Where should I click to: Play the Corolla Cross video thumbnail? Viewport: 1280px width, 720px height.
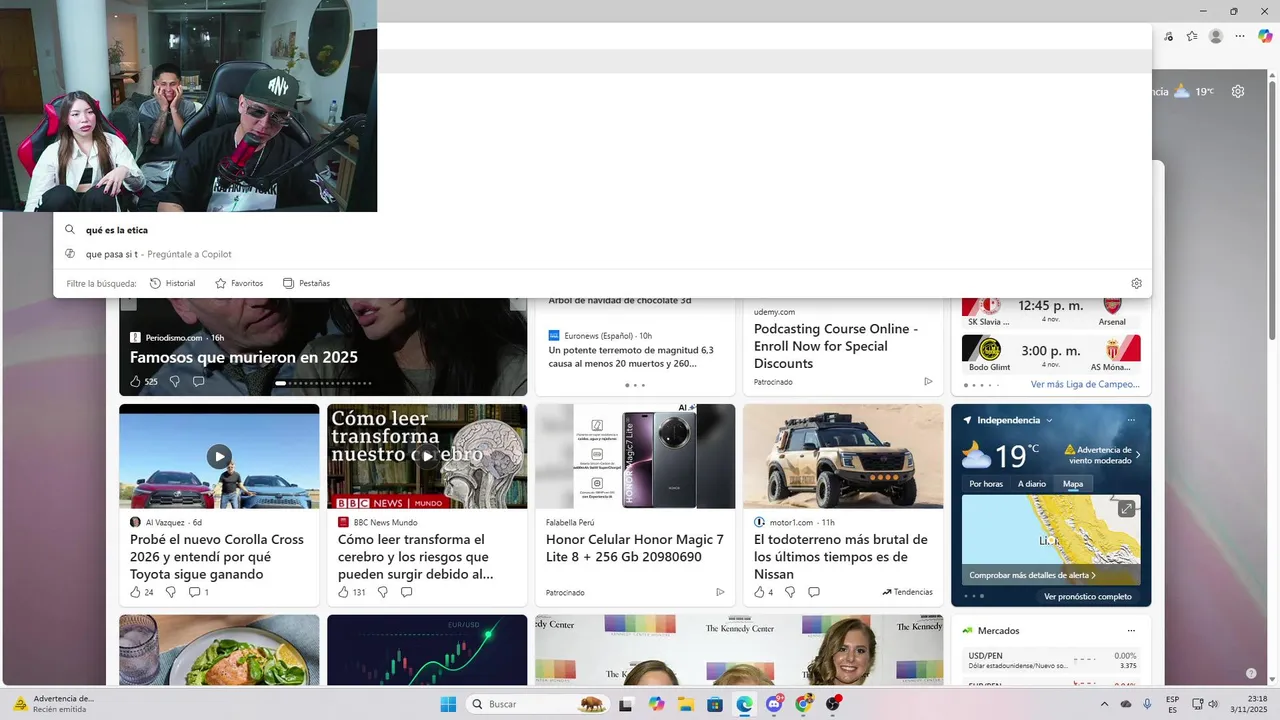click(219, 456)
